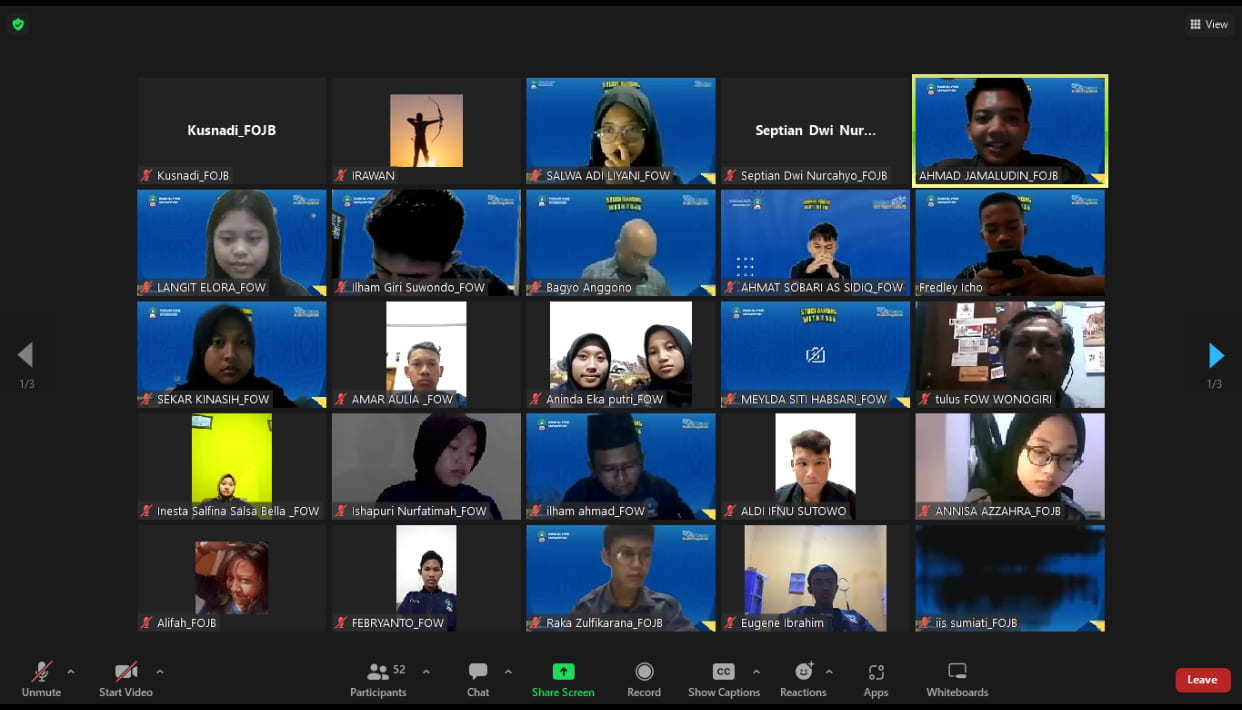Select iis sumiati_FOJB video tile

pyautogui.click(x=1010, y=579)
